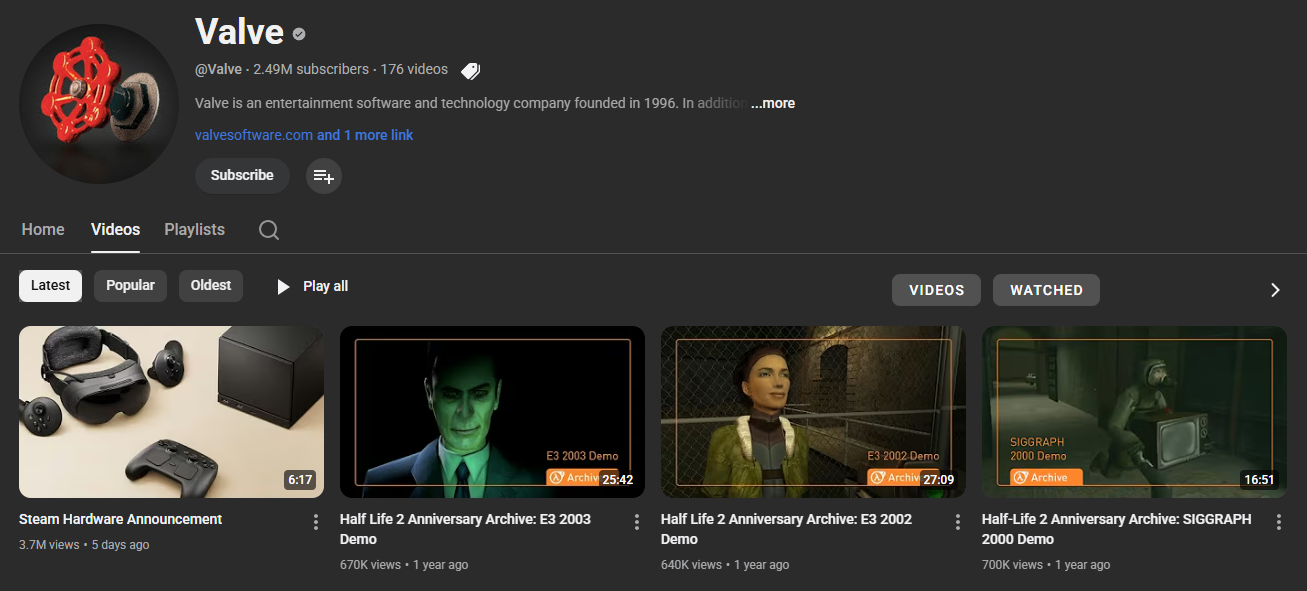Open Steam Hardware Announcement title
The image size is (1307, 591).
coord(121,519)
